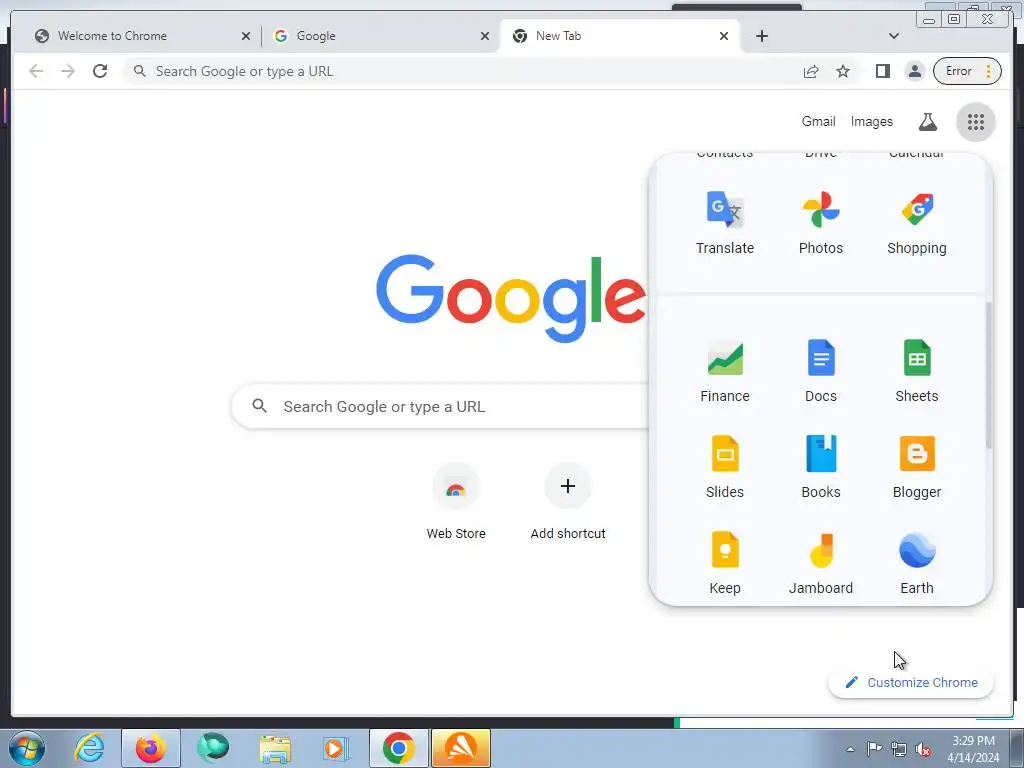The image size is (1024, 768).
Task: Open Jamboard app
Action: point(821,563)
